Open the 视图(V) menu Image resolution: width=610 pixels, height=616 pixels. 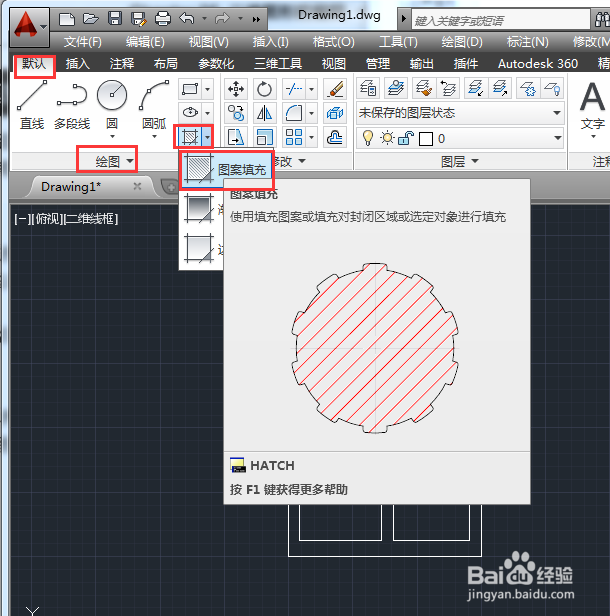(208, 42)
